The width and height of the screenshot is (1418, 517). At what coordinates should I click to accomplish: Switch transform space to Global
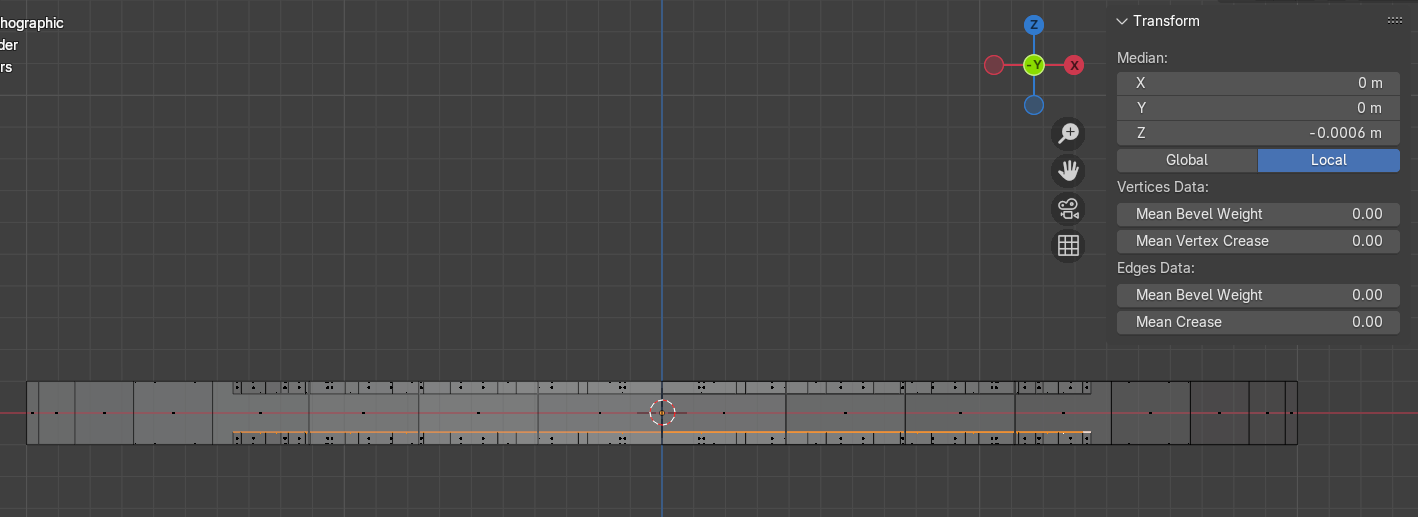pyautogui.click(x=1186, y=160)
